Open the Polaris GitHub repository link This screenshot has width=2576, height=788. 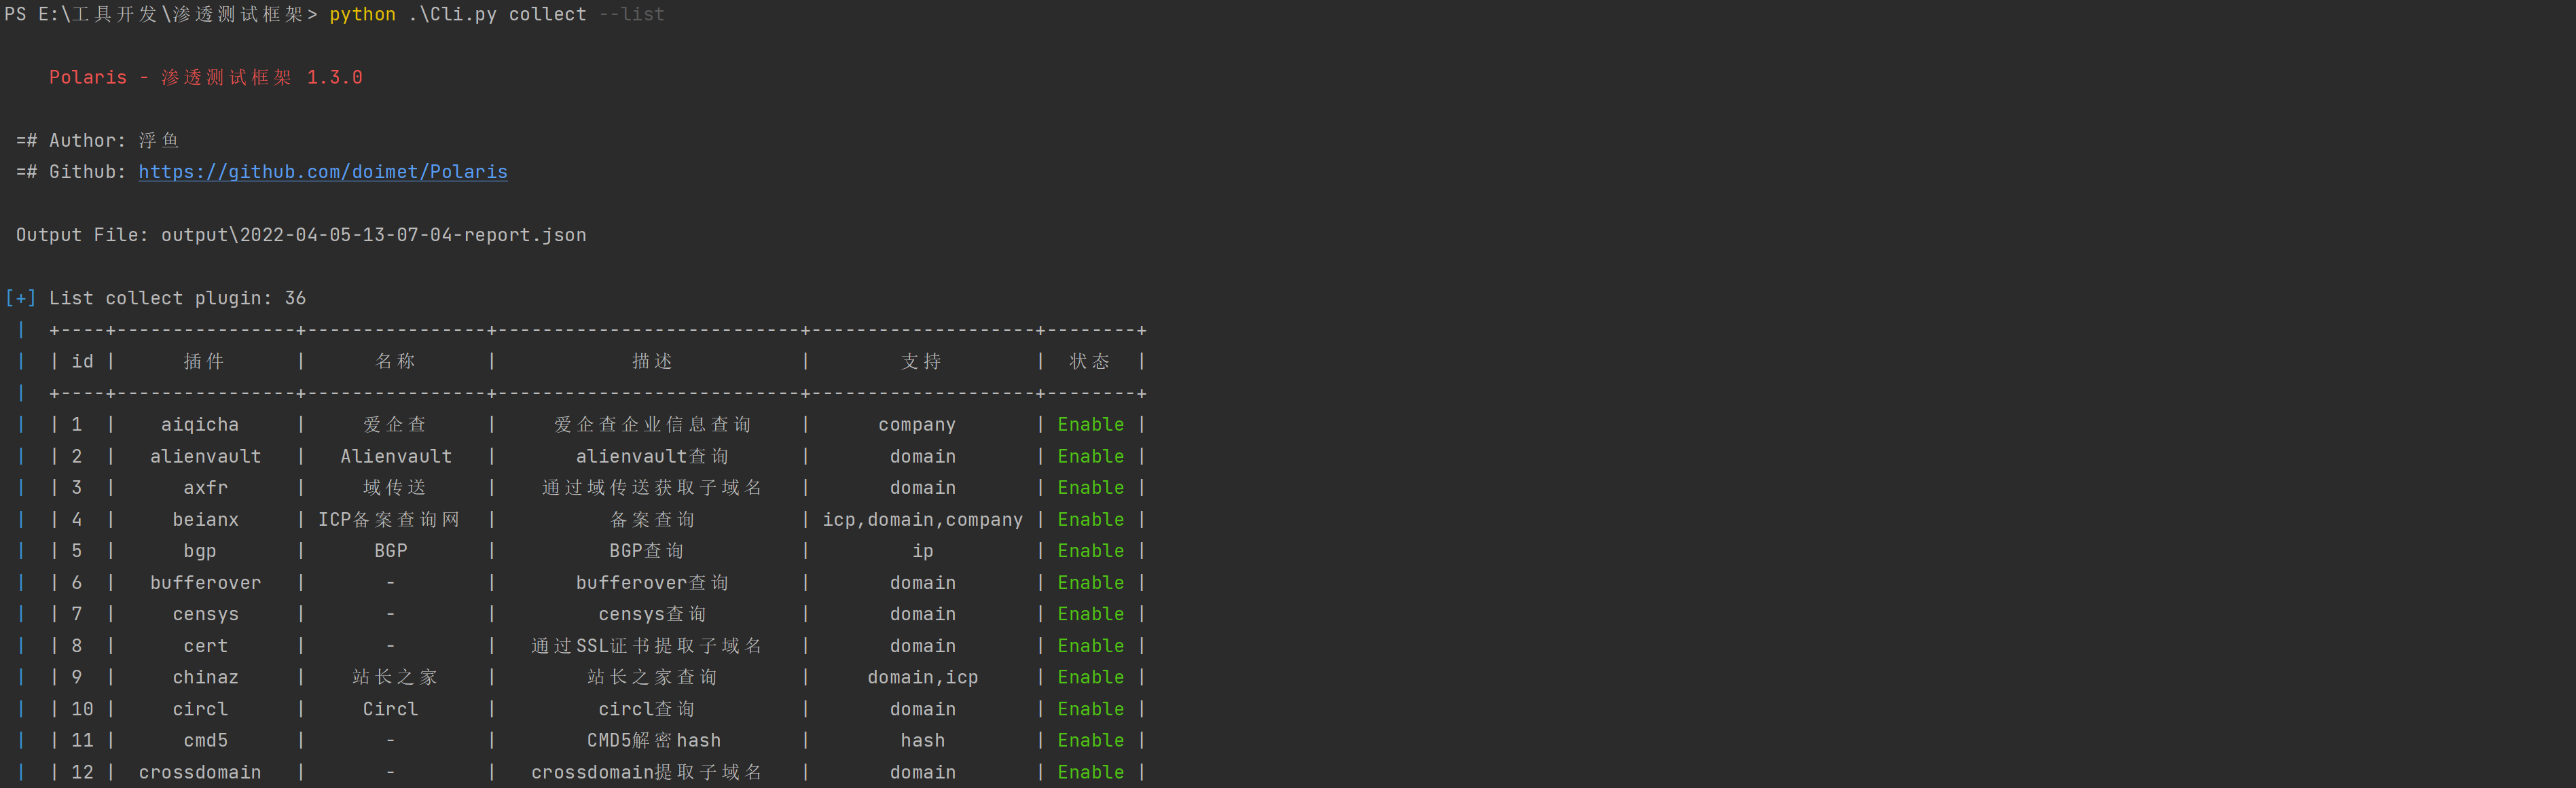click(322, 172)
